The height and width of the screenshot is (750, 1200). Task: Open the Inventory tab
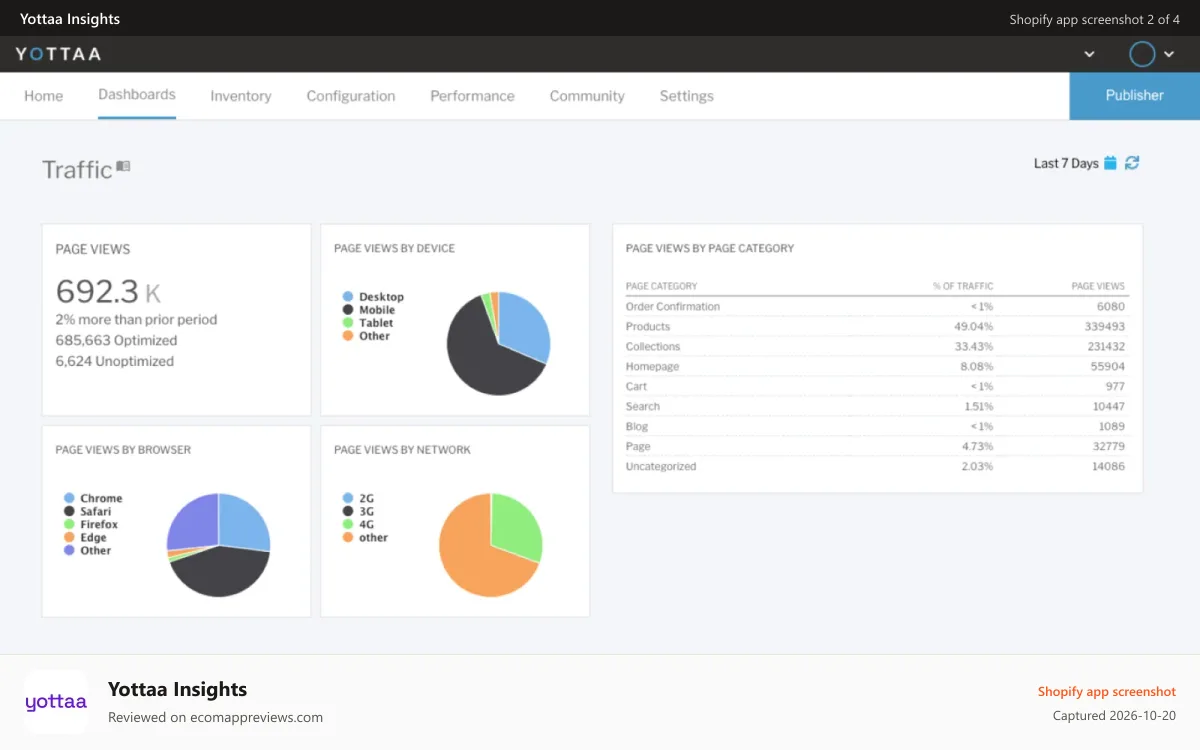(240, 96)
